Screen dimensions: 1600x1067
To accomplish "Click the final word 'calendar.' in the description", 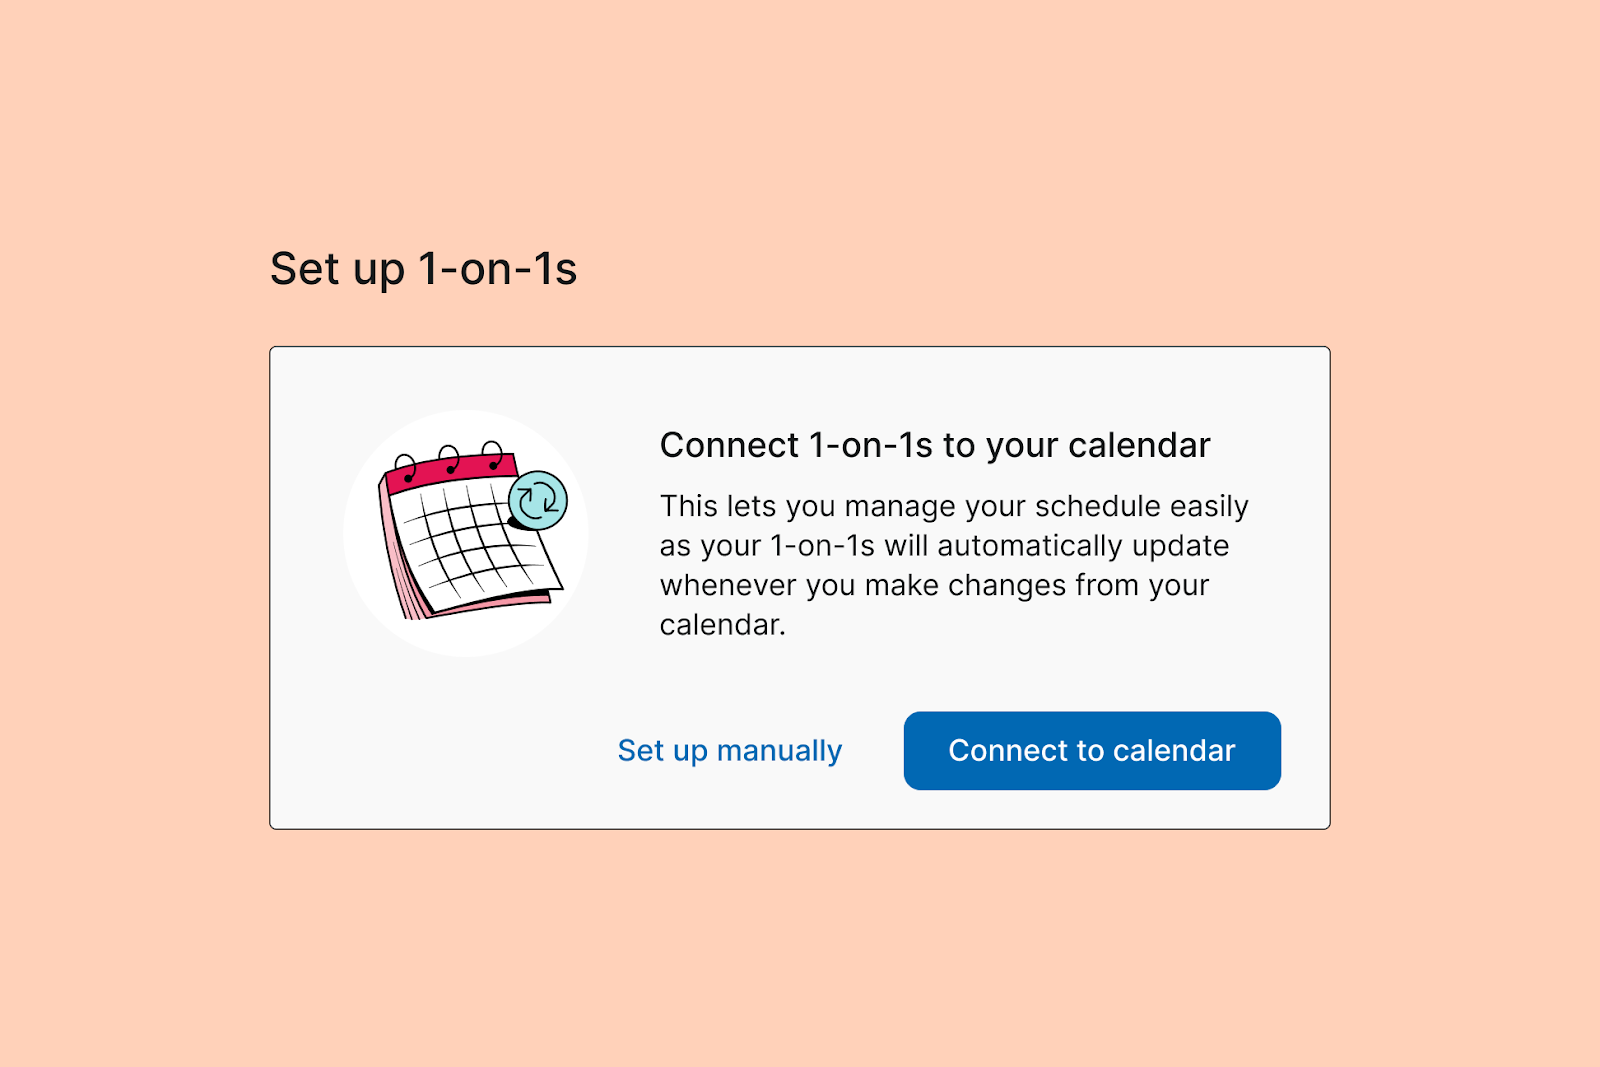I will [723, 625].
